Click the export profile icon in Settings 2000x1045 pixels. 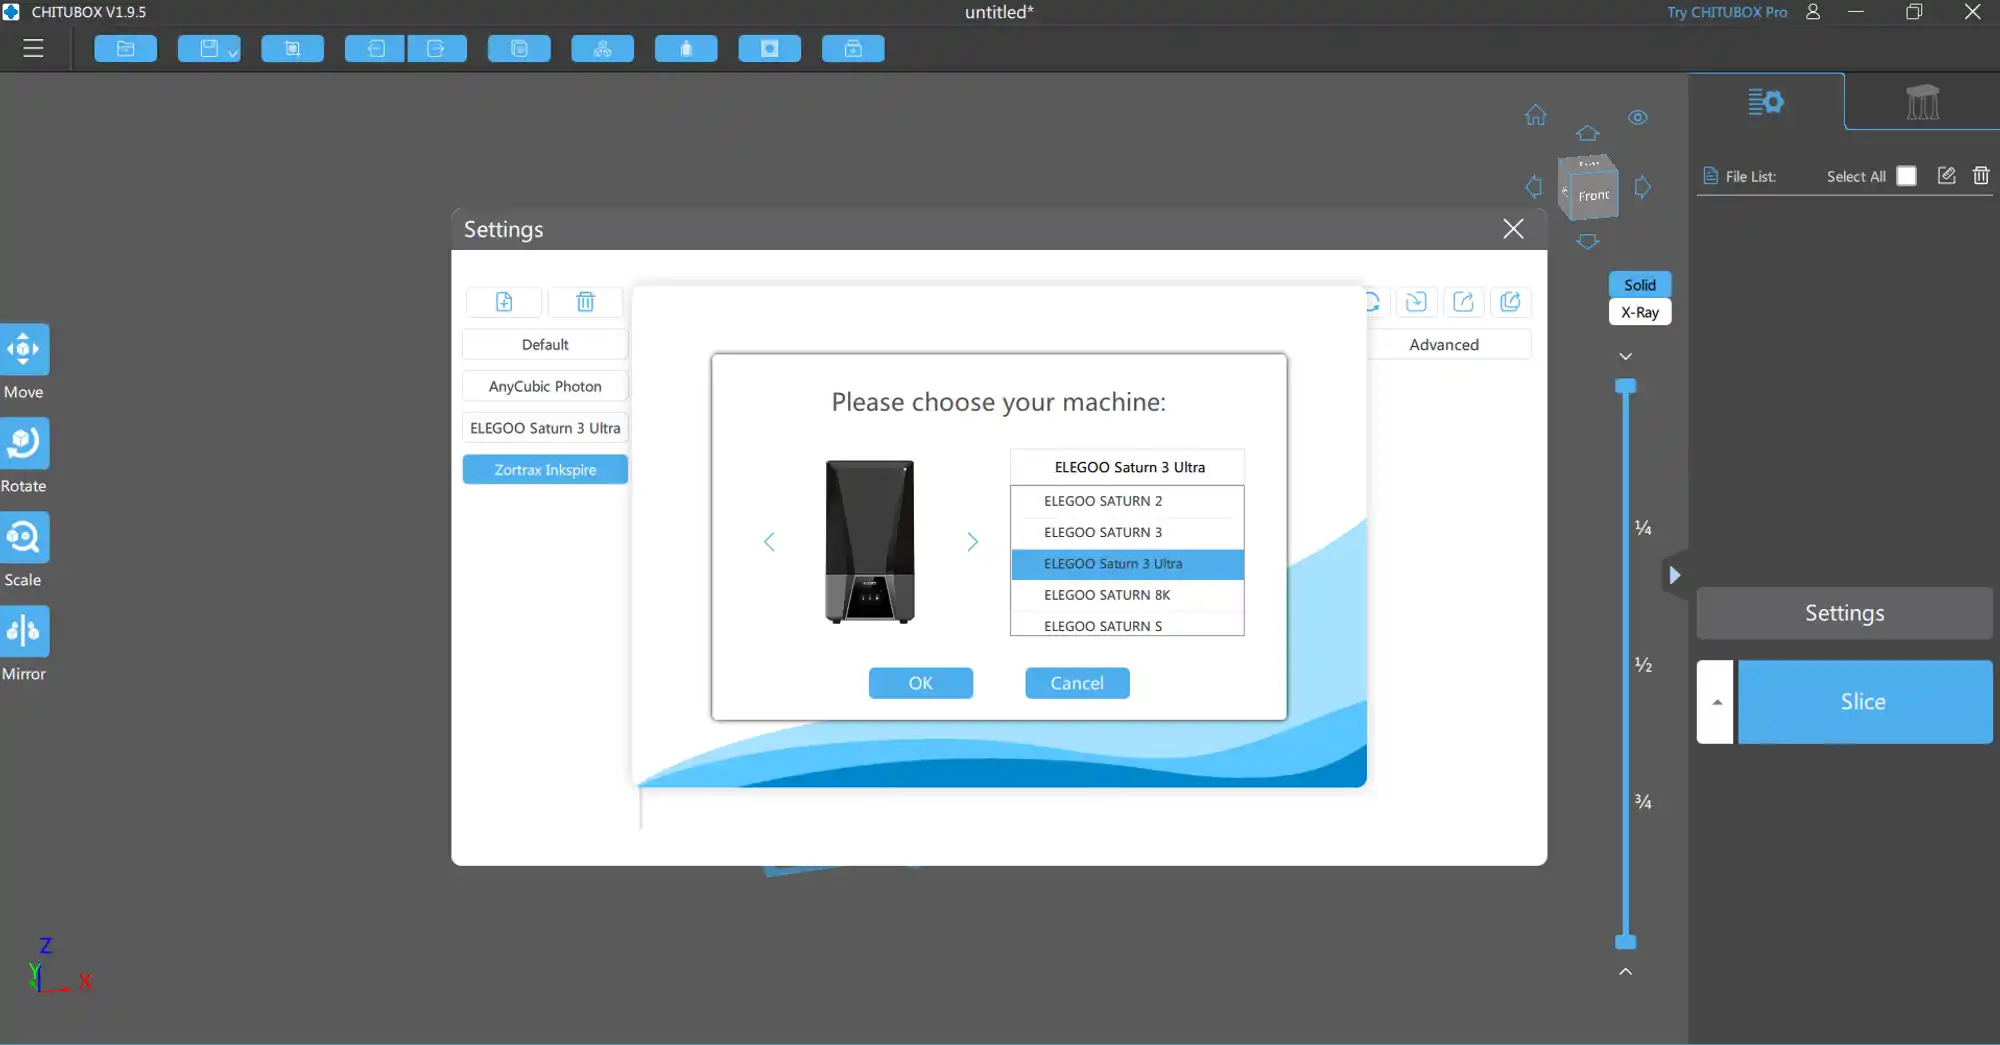click(1463, 301)
